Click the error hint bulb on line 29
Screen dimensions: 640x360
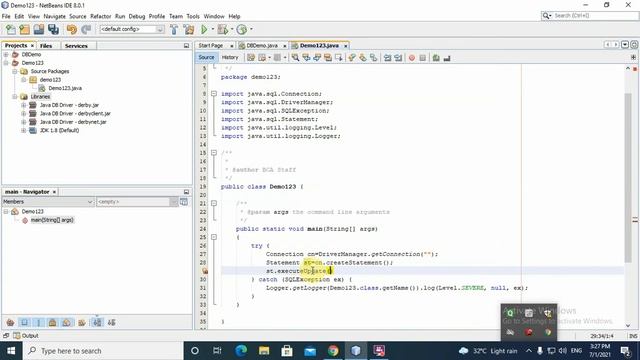[205, 271]
